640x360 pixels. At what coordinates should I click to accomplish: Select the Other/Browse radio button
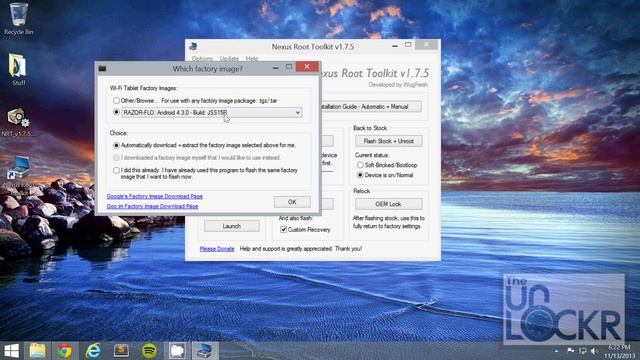[116, 100]
